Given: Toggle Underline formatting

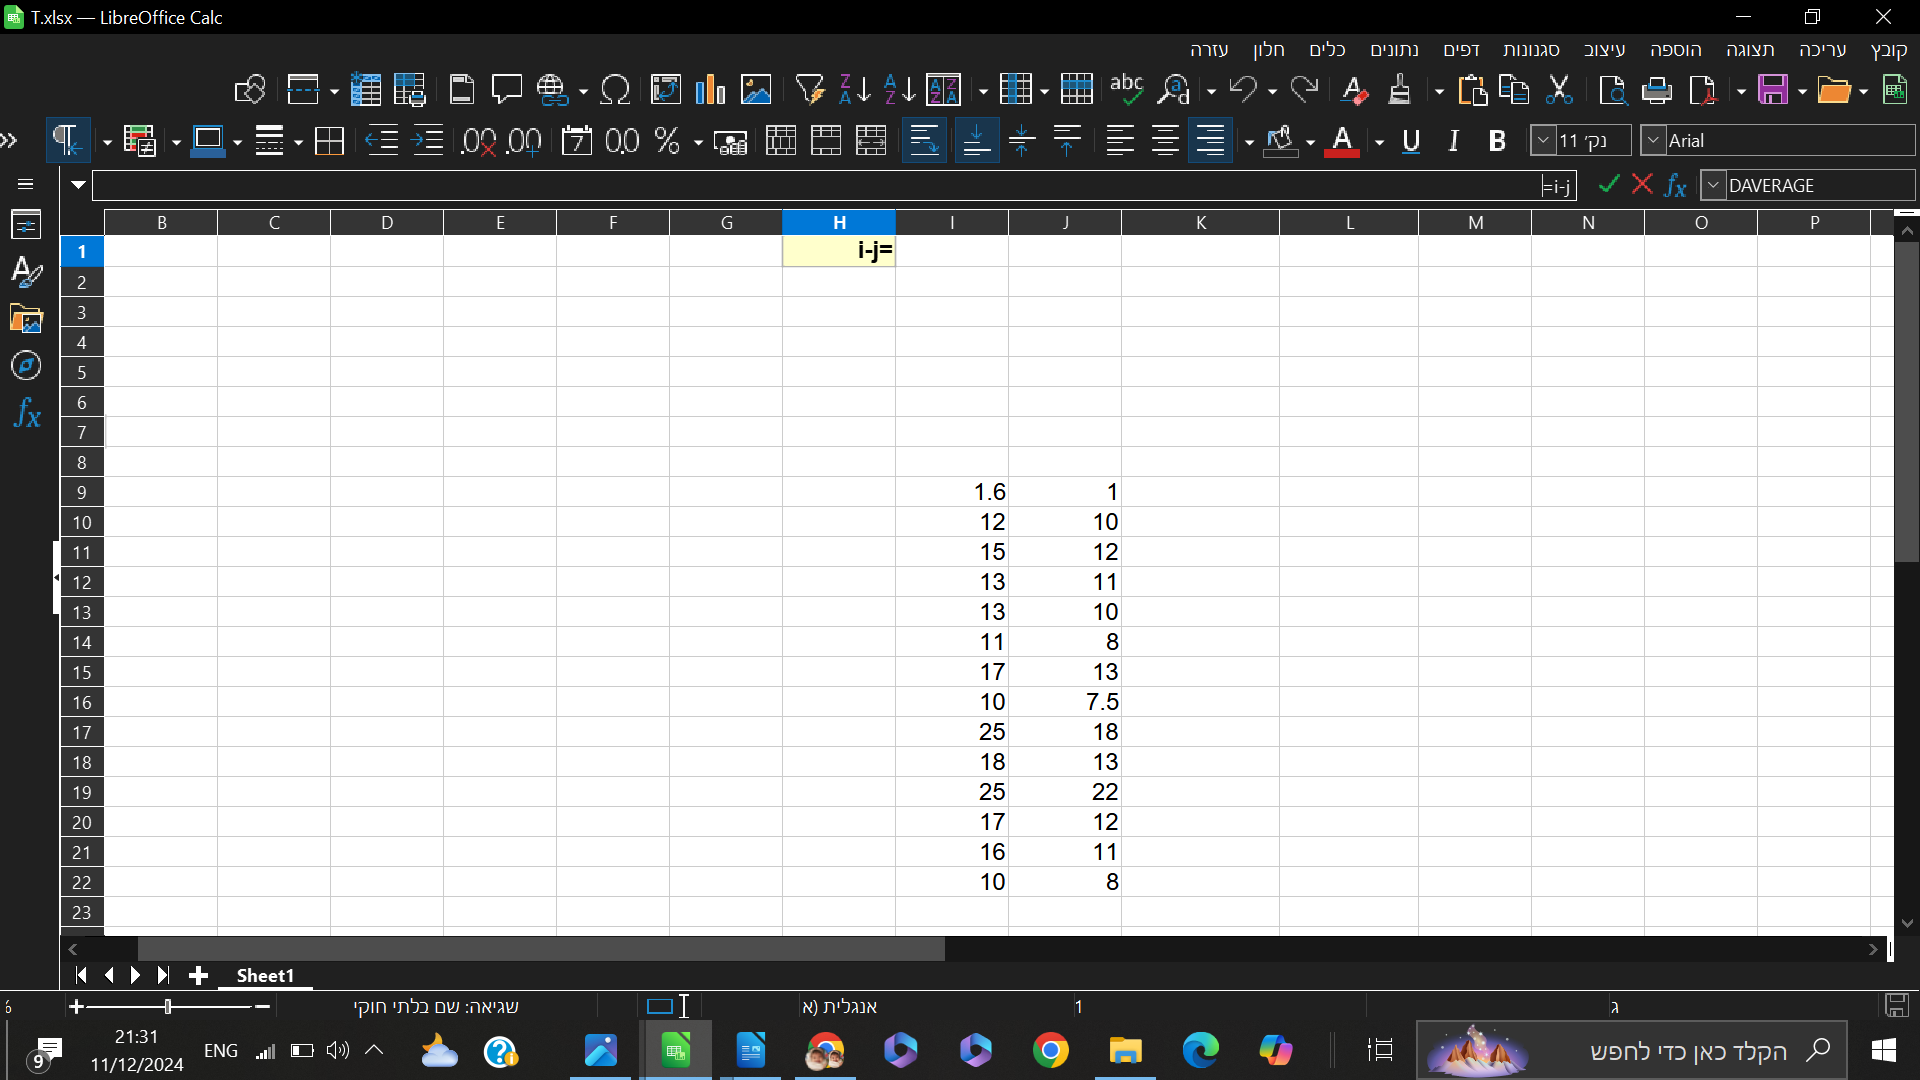Looking at the screenshot, I should [1411, 141].
